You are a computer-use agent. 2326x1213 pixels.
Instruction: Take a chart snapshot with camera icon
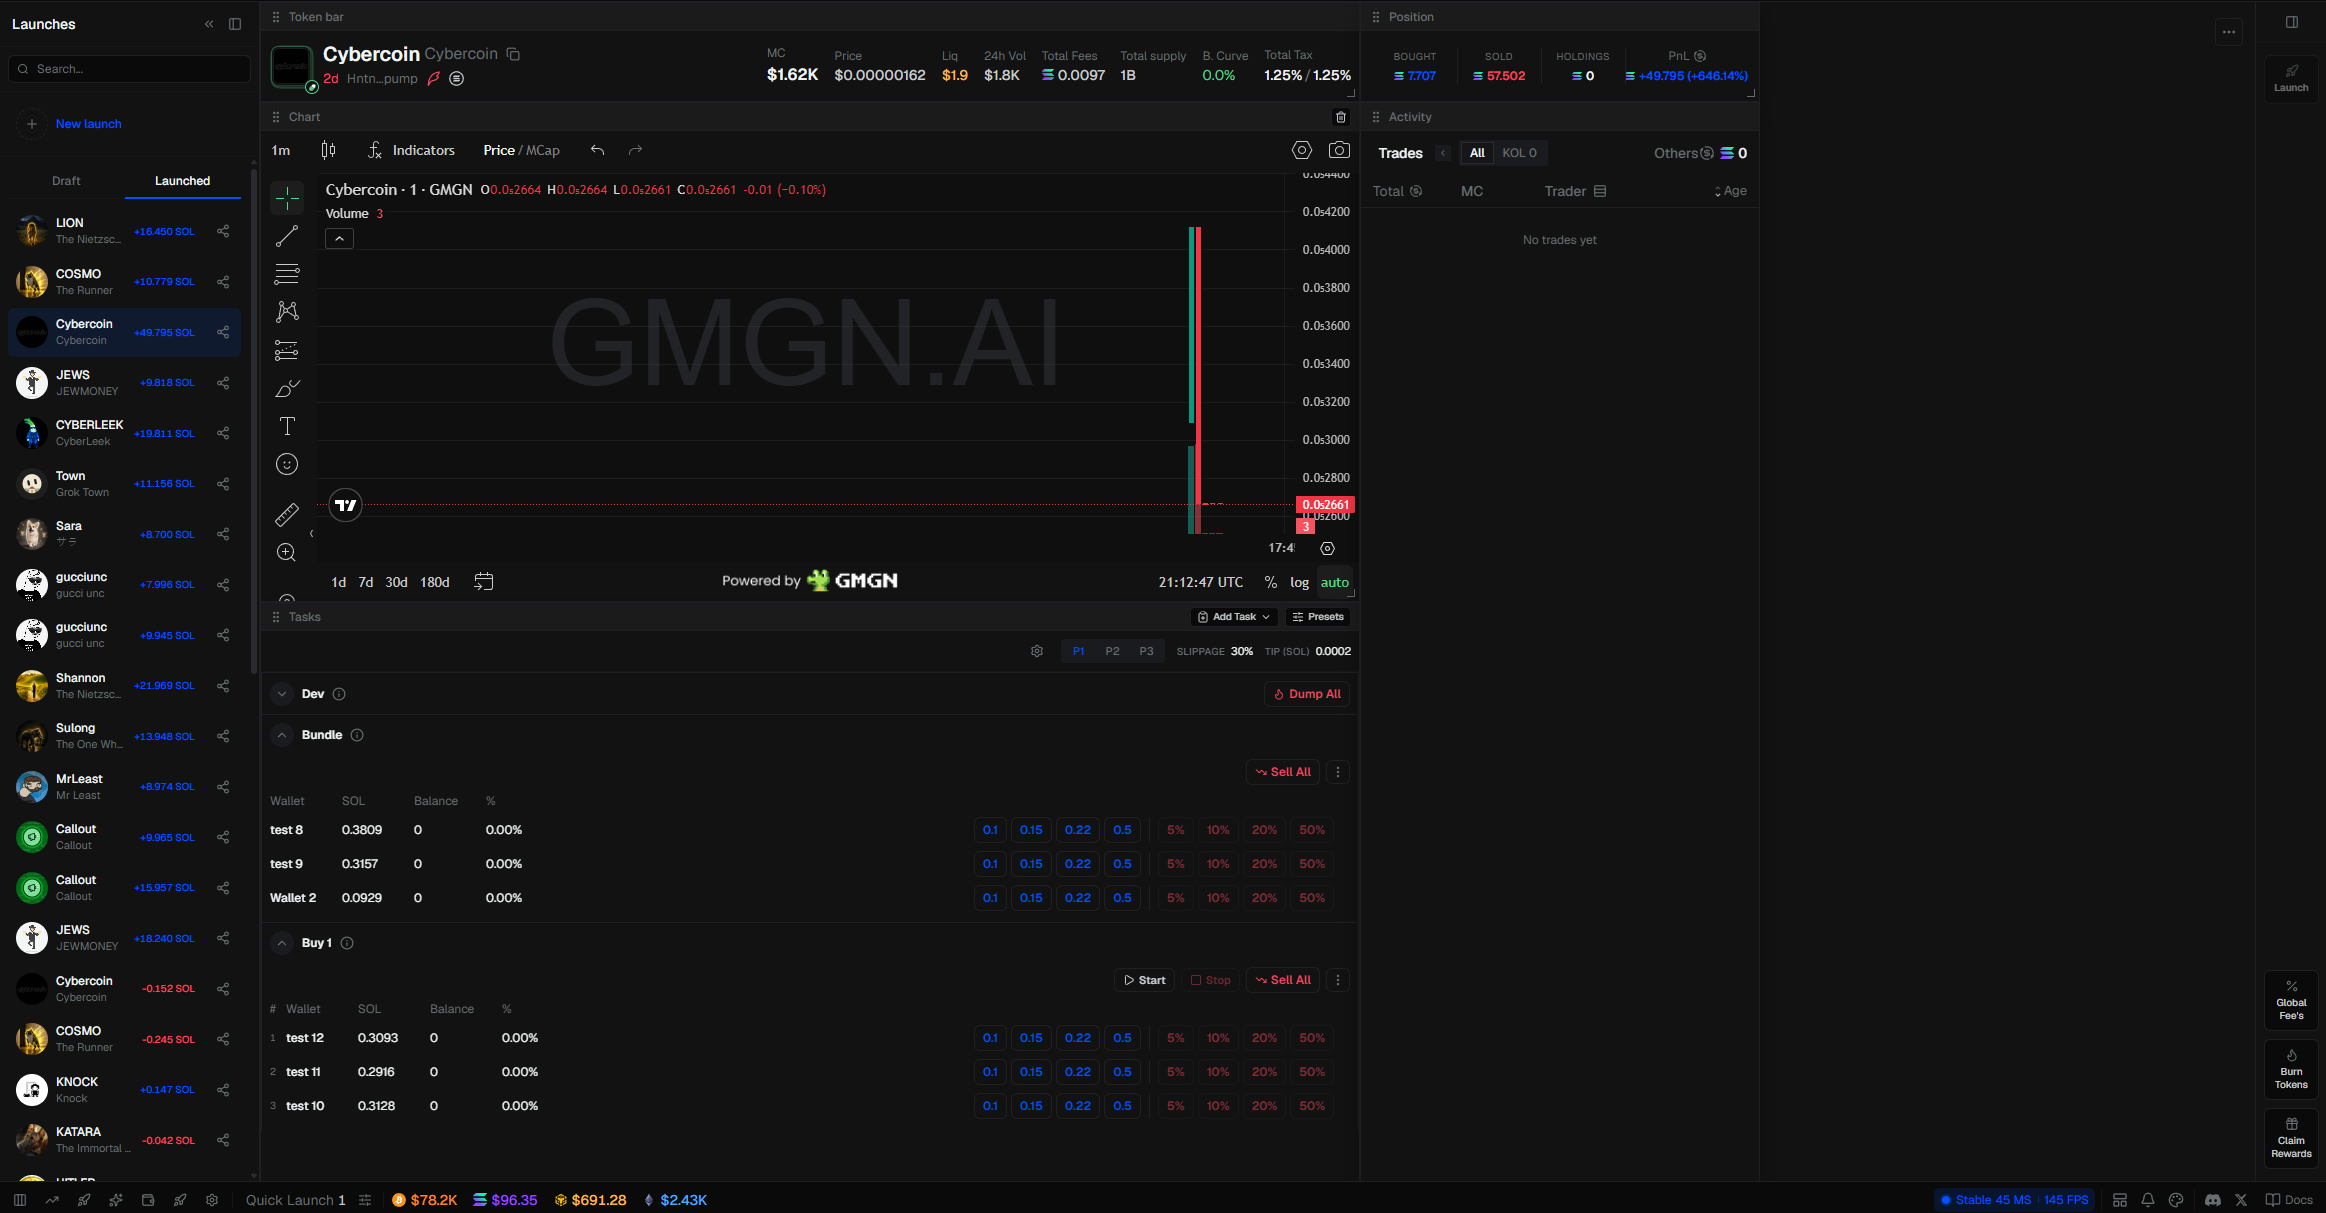(x=1339, y=150)
